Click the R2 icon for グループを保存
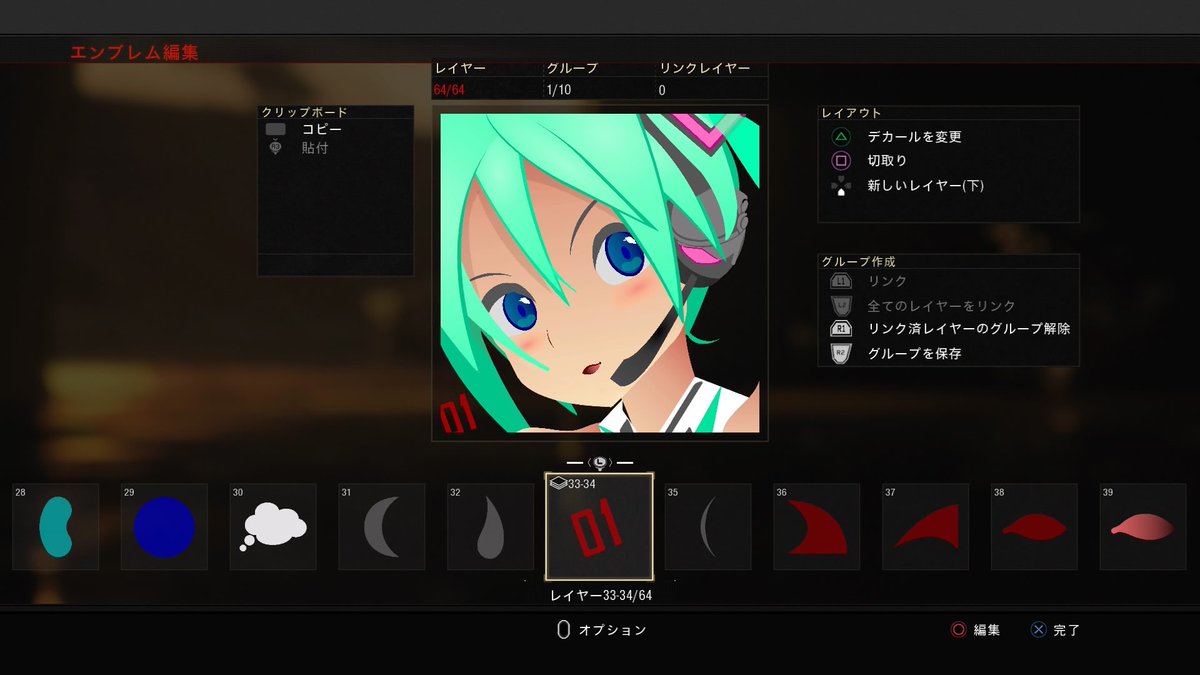Screen dimensions: 1200x675 pos(841,353)
